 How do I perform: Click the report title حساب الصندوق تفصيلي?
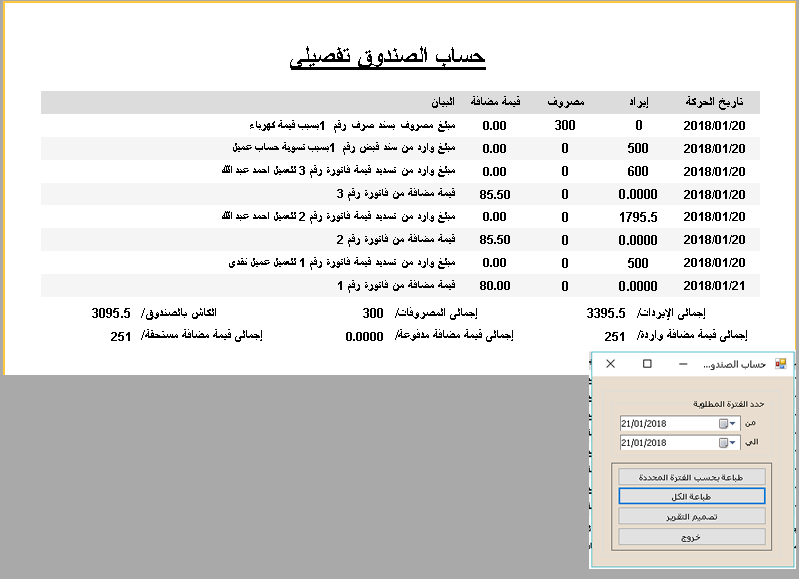tap(388, 57)
